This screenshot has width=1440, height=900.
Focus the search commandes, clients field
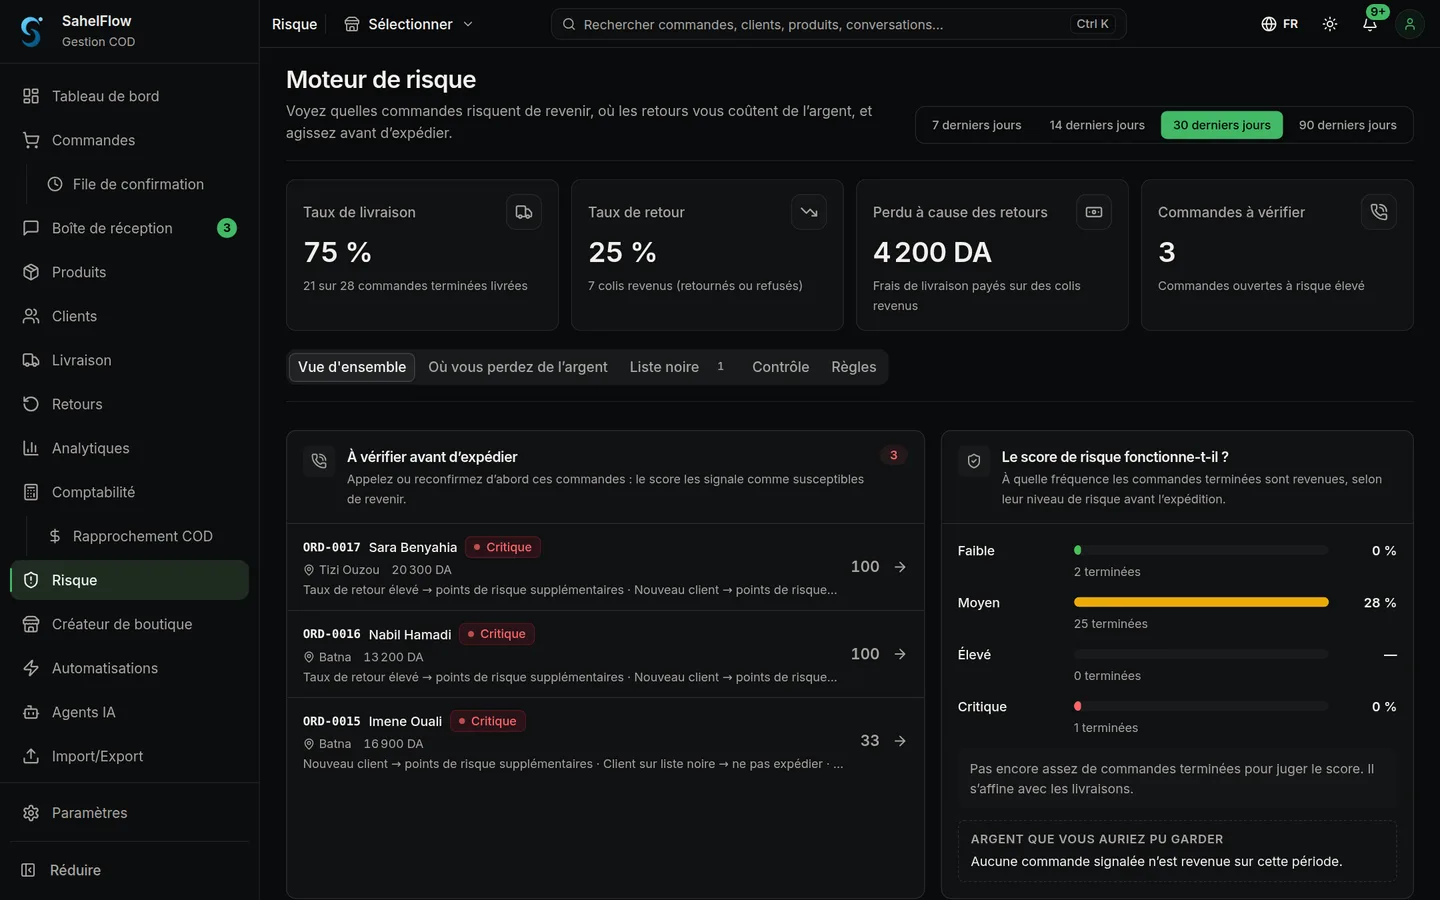[x=838, y=24]
